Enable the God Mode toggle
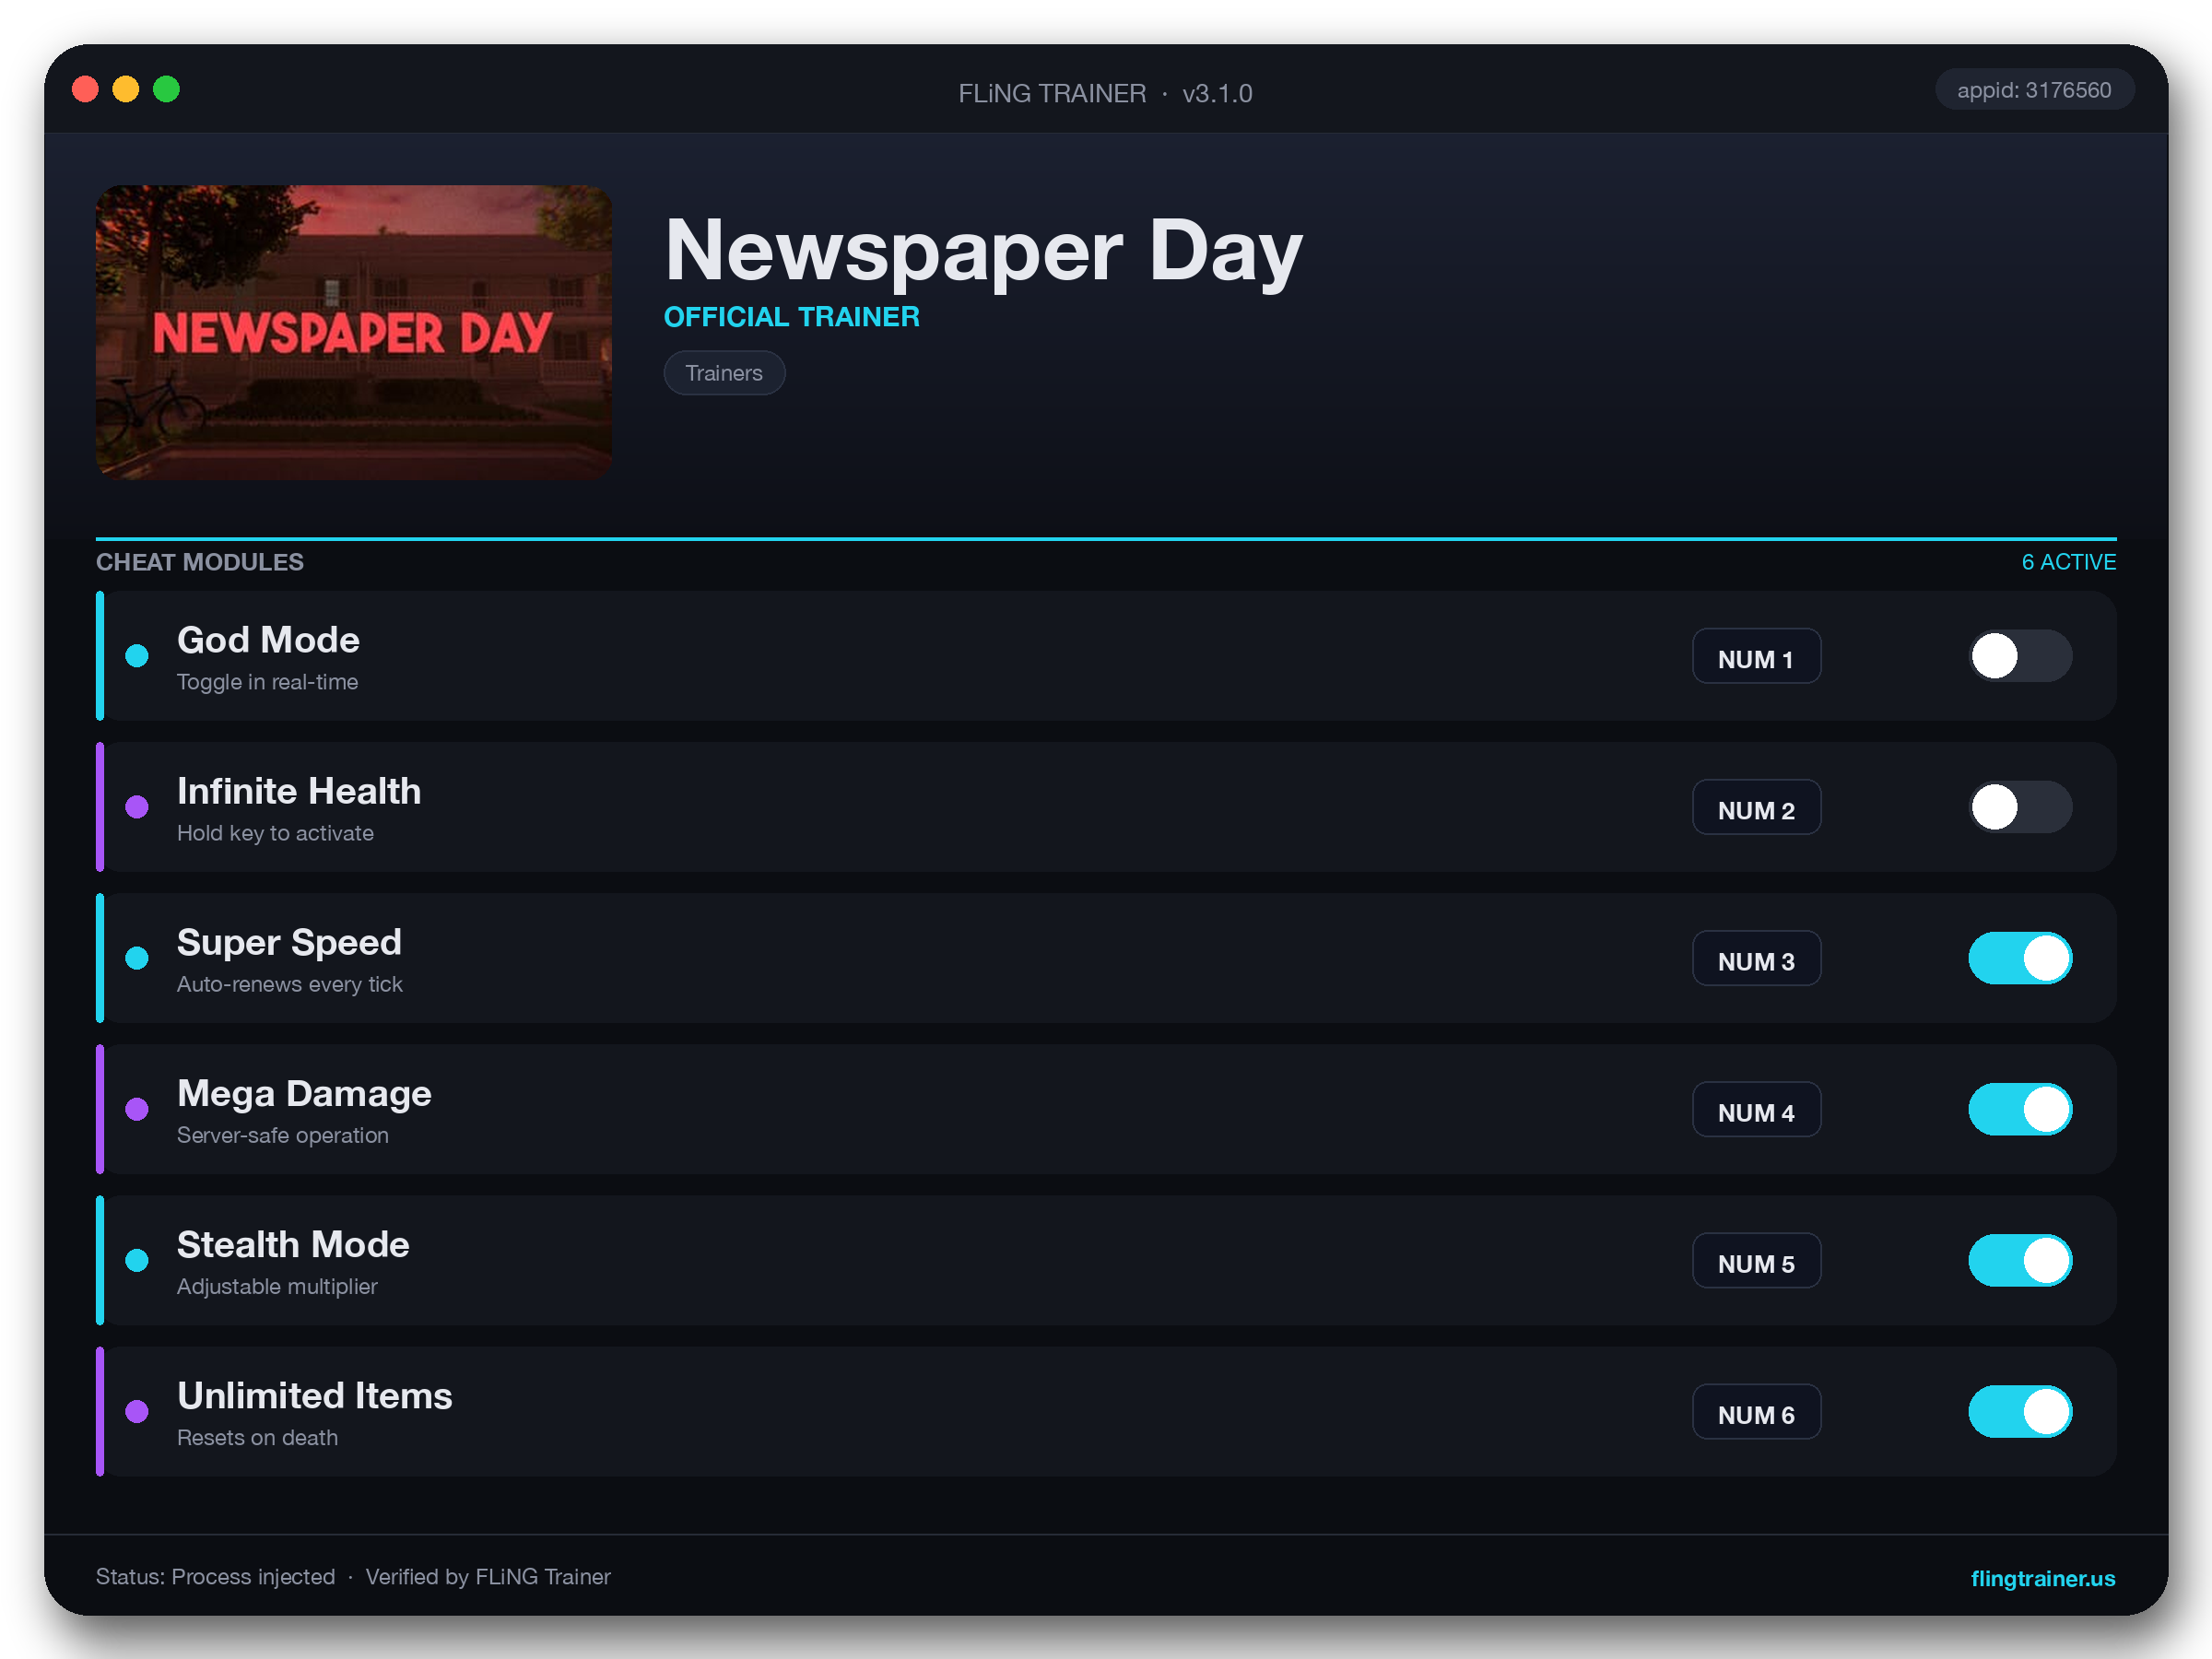The width and height of the screenshot is (2212, 1659). click(2020, 656)
